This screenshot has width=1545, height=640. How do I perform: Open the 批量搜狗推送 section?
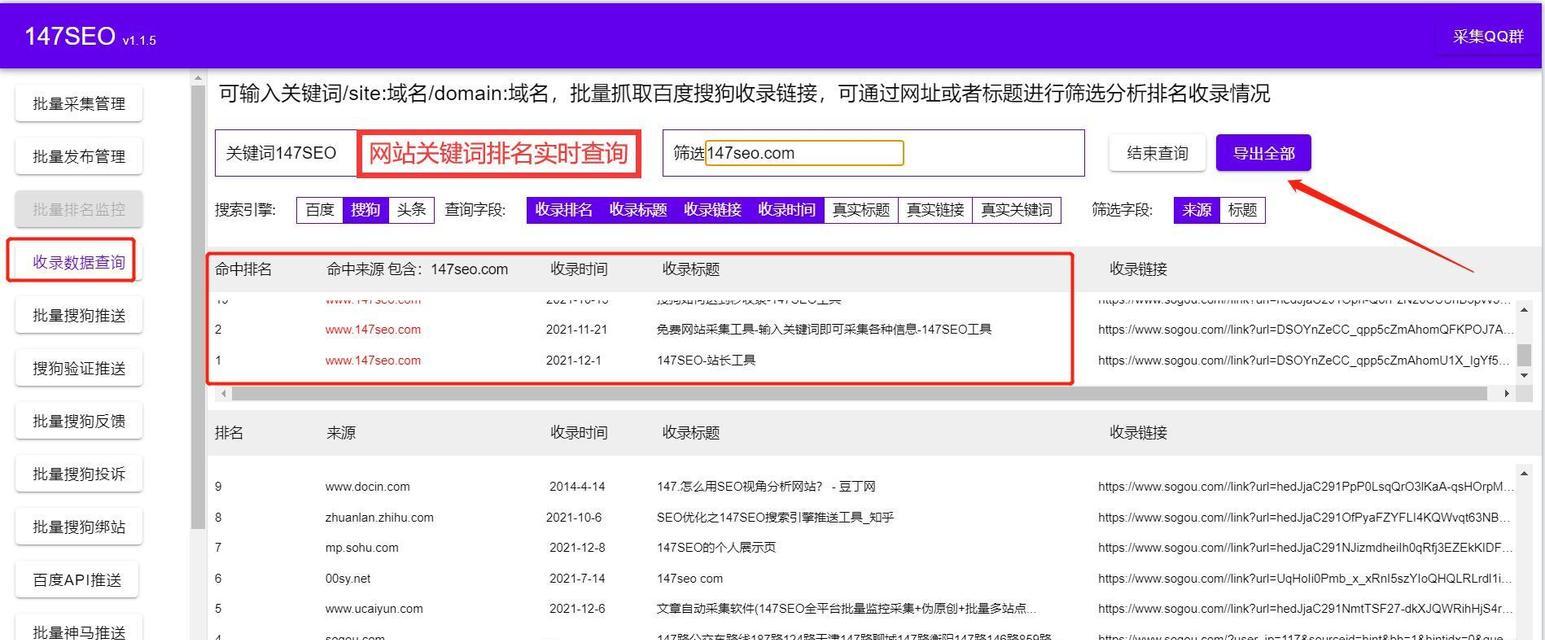point(78,314)
